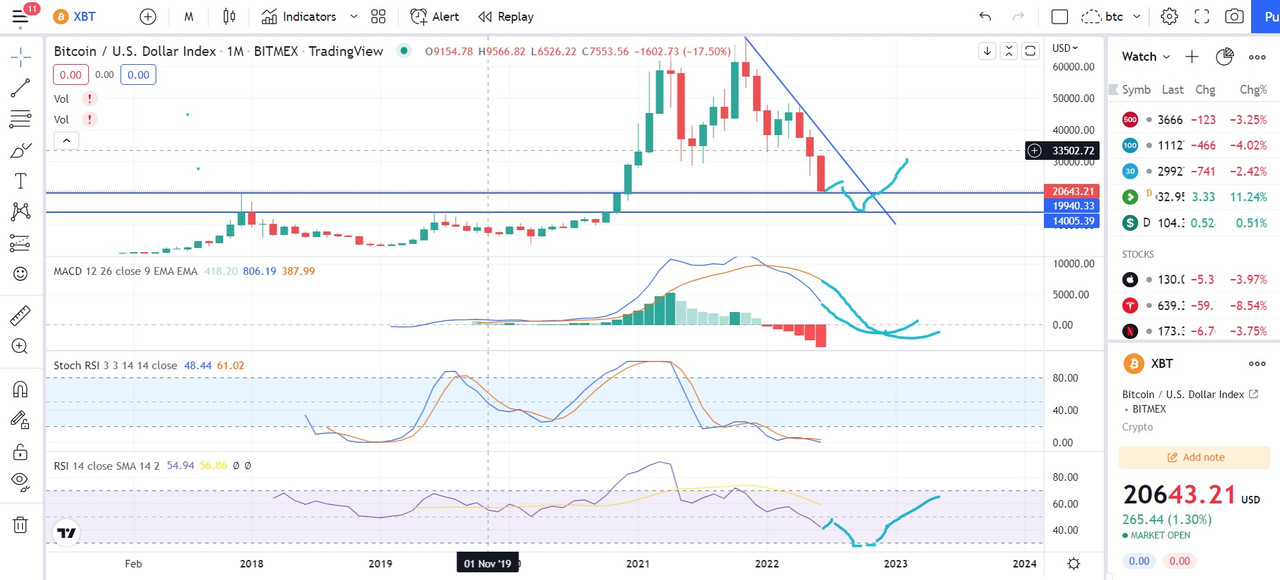
Task: Click first Vol error warning icon
Action: pos(90,99)
